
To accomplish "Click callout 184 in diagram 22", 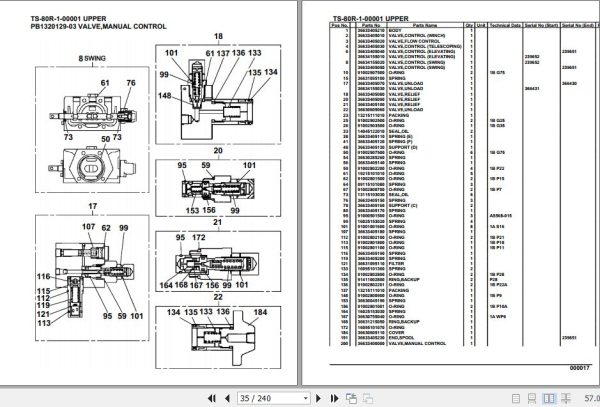I will click(x=260, y=313).
